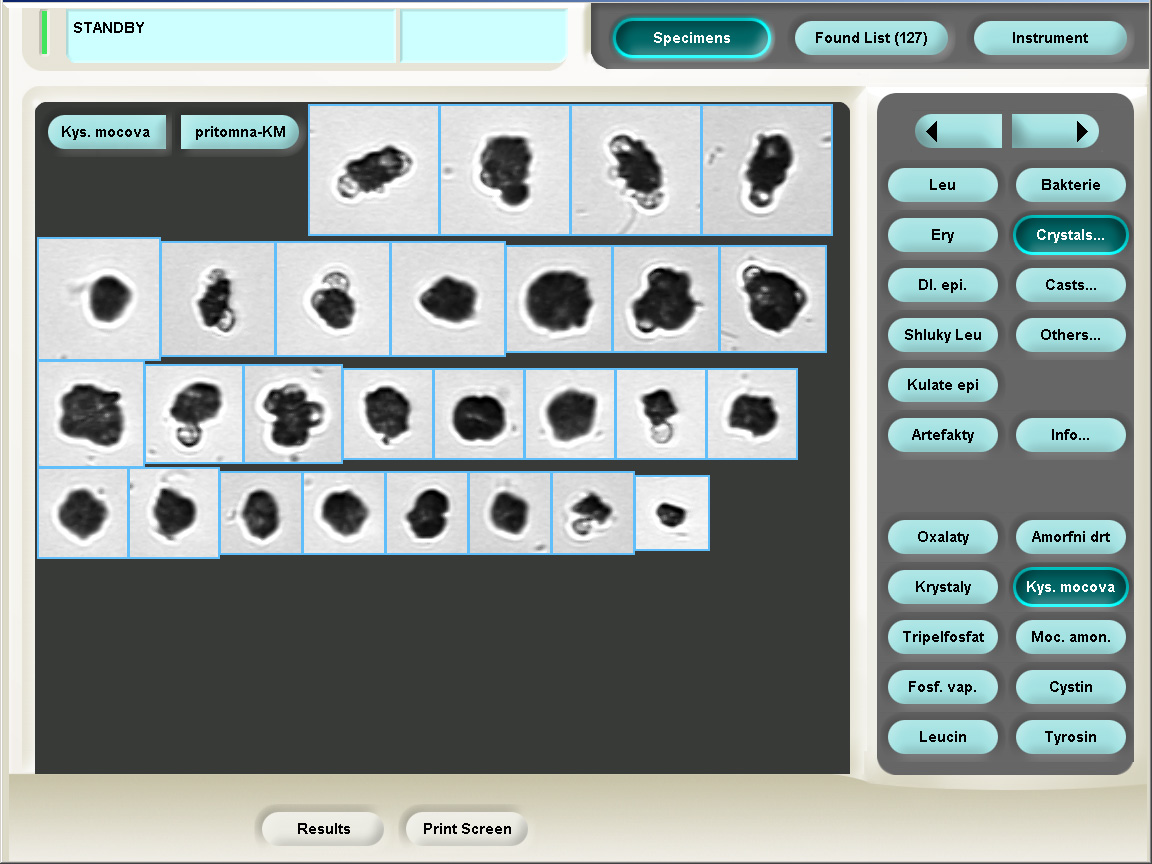Image resolution: width=1152 pixels, height=864 pixels.
Task: Click the right arrow navigation button
Action: coord(1055,132)
